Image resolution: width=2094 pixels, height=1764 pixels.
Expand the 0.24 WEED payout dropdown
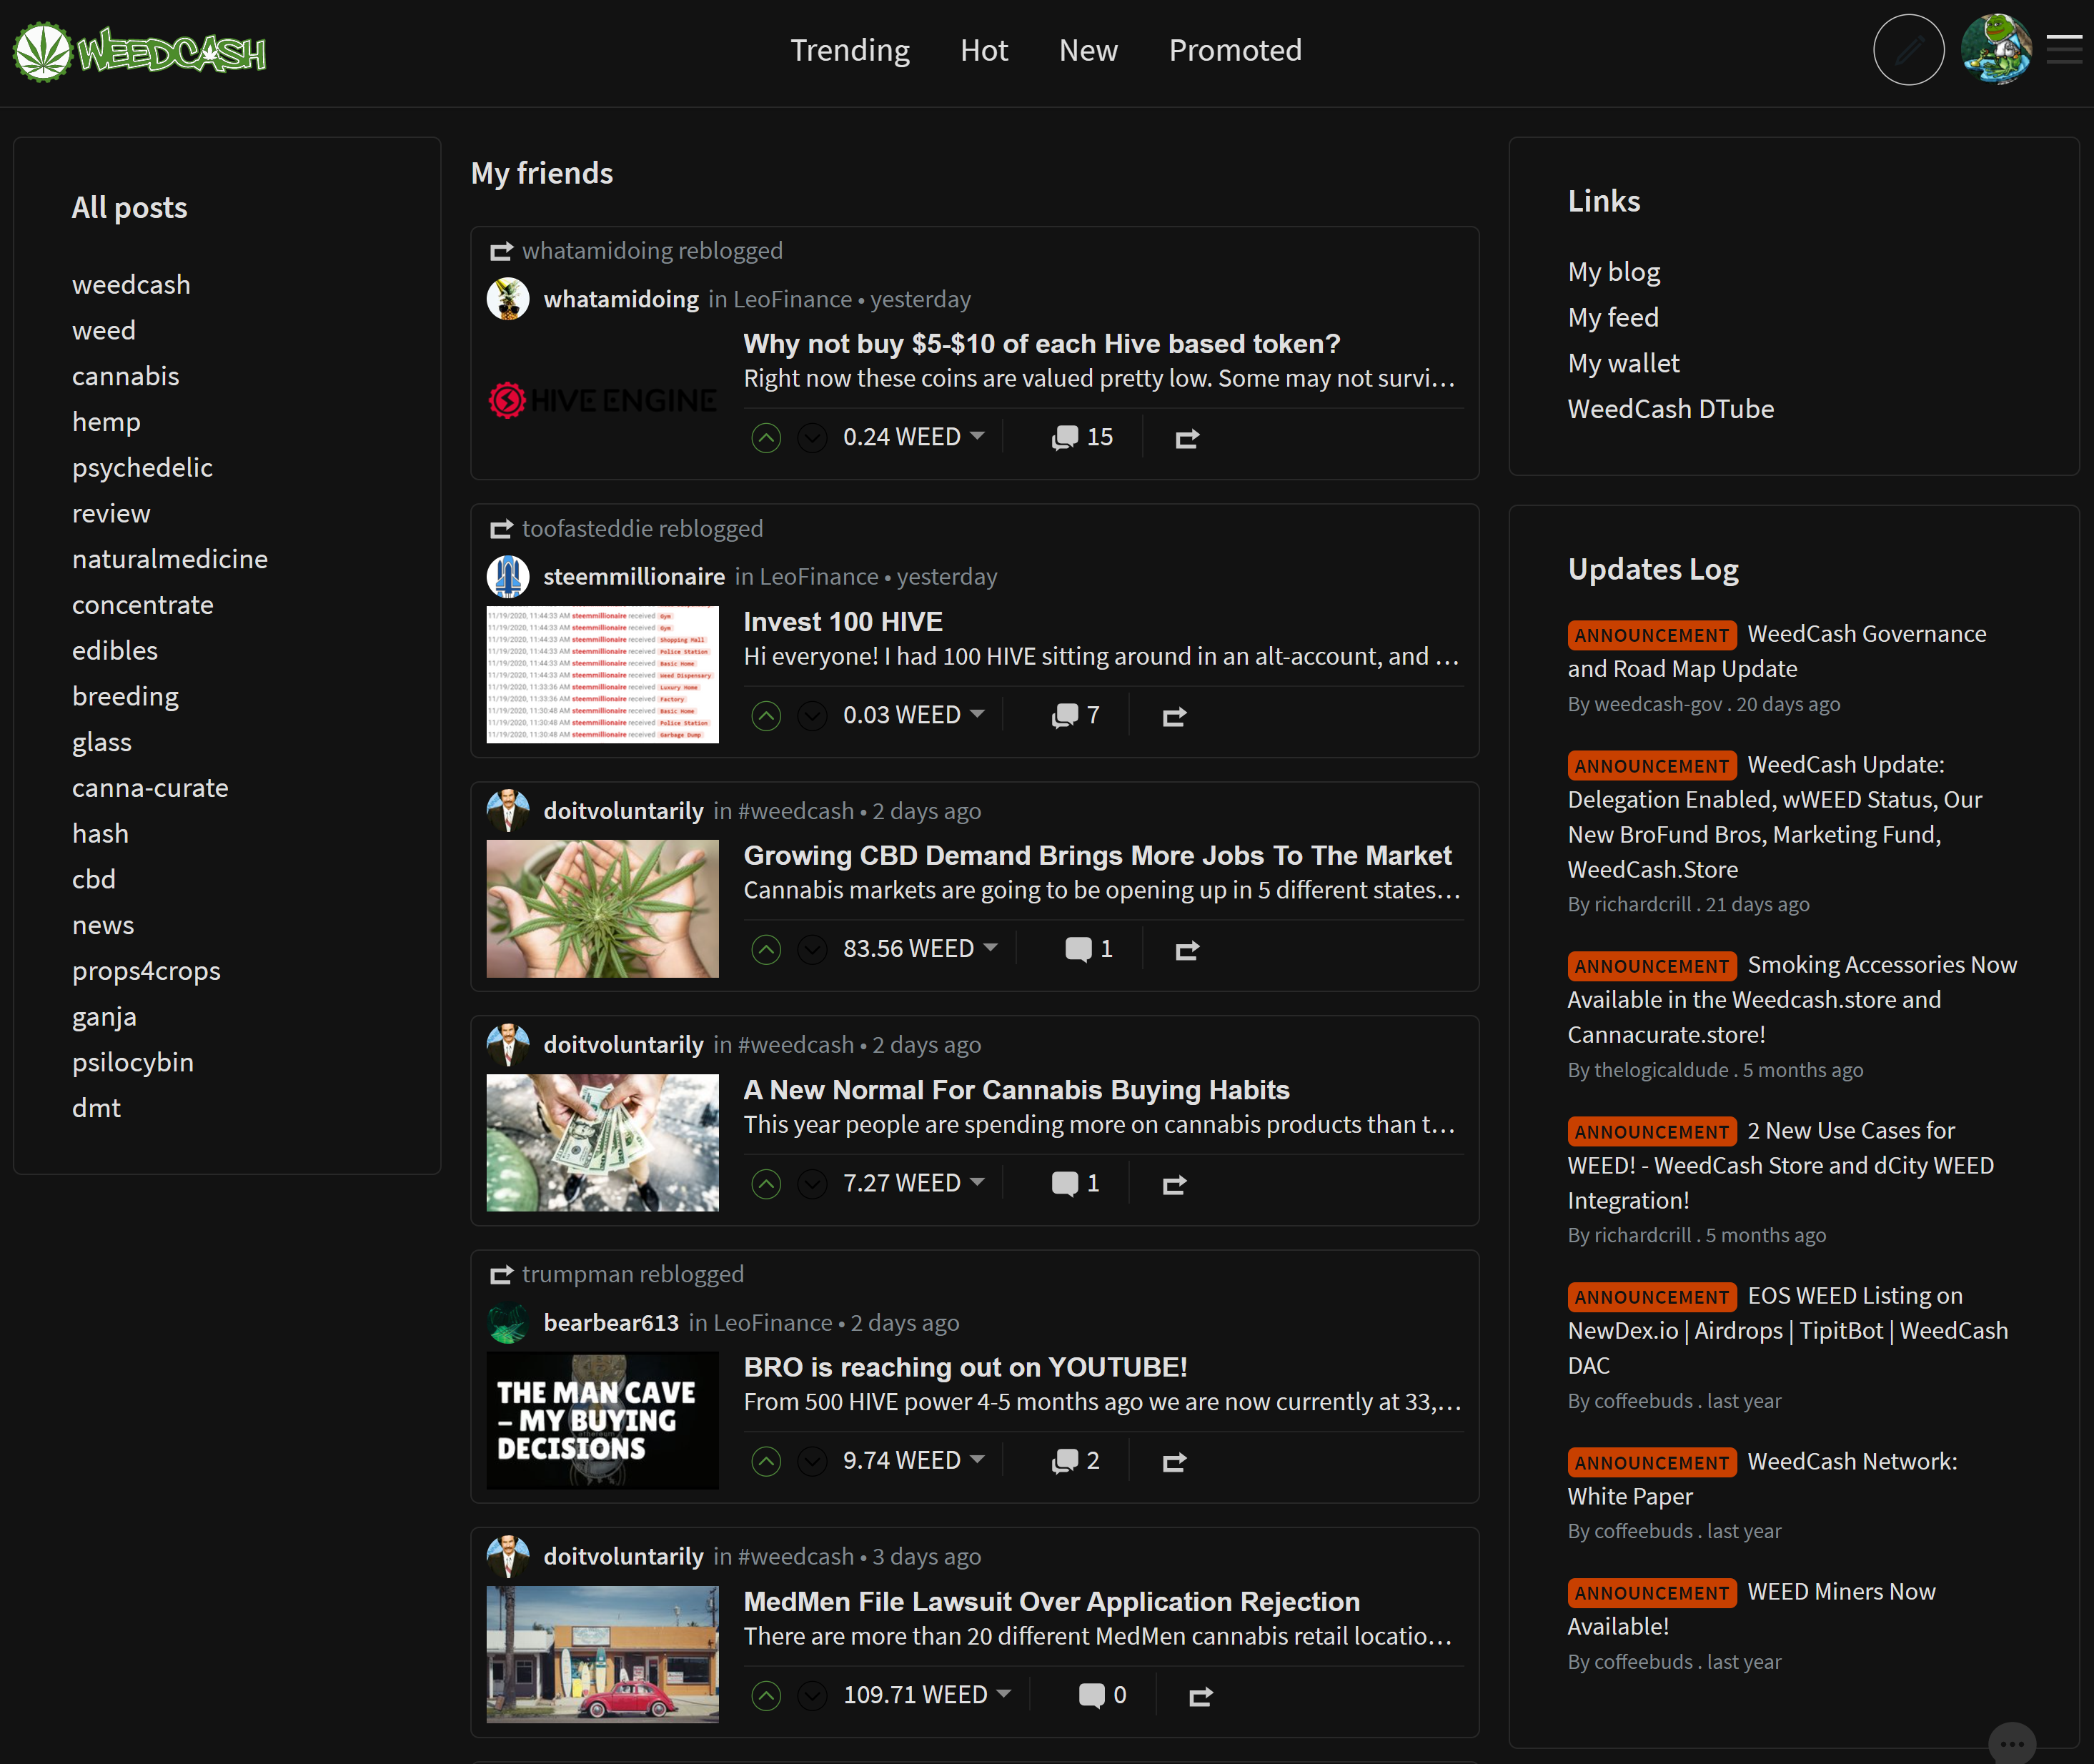[977, 436]
